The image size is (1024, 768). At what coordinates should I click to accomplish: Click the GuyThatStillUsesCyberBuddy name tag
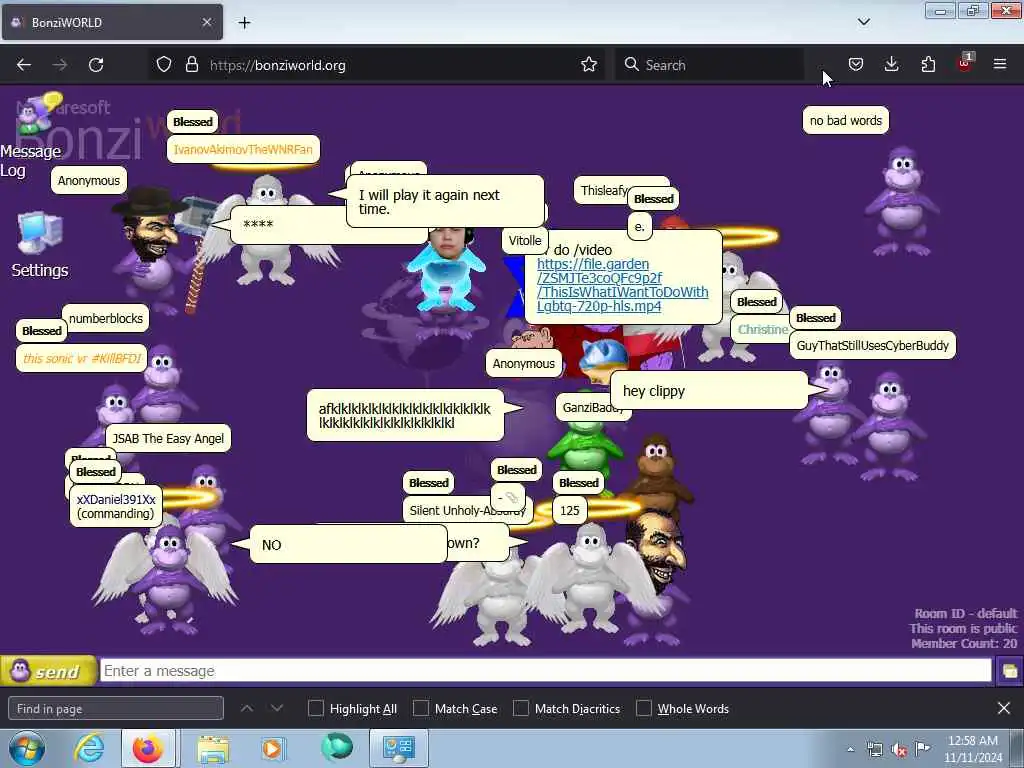[872, 345]
